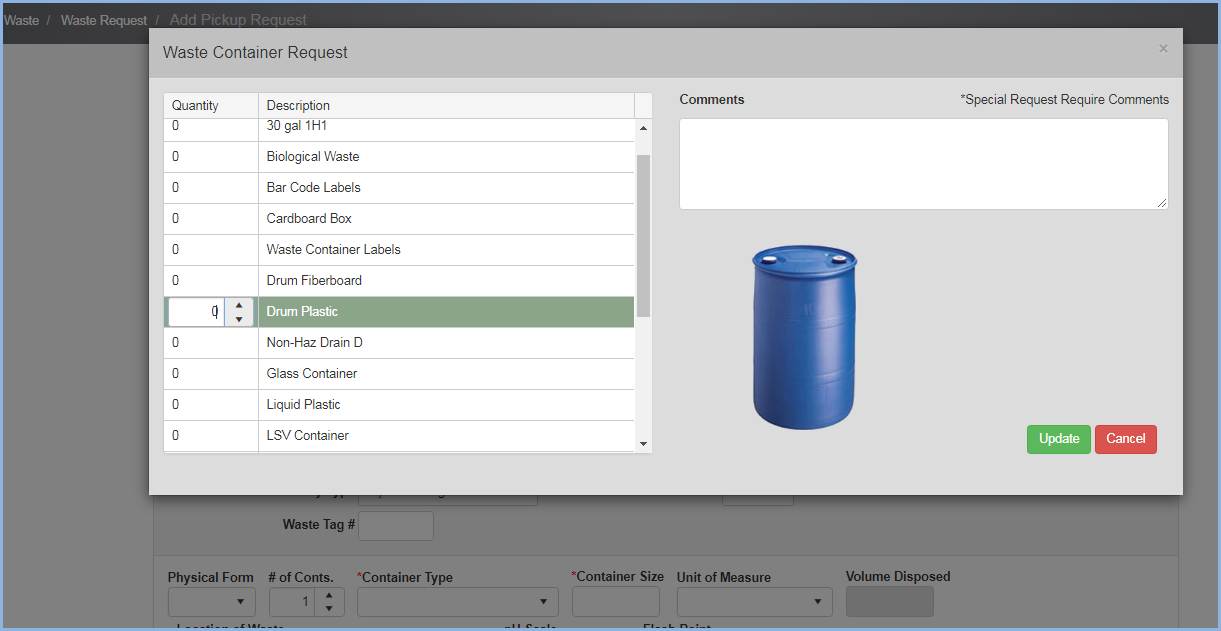1221x631 pixels.
Task: Expand the Container Type dropdown
Action: [x=457, y=602]
